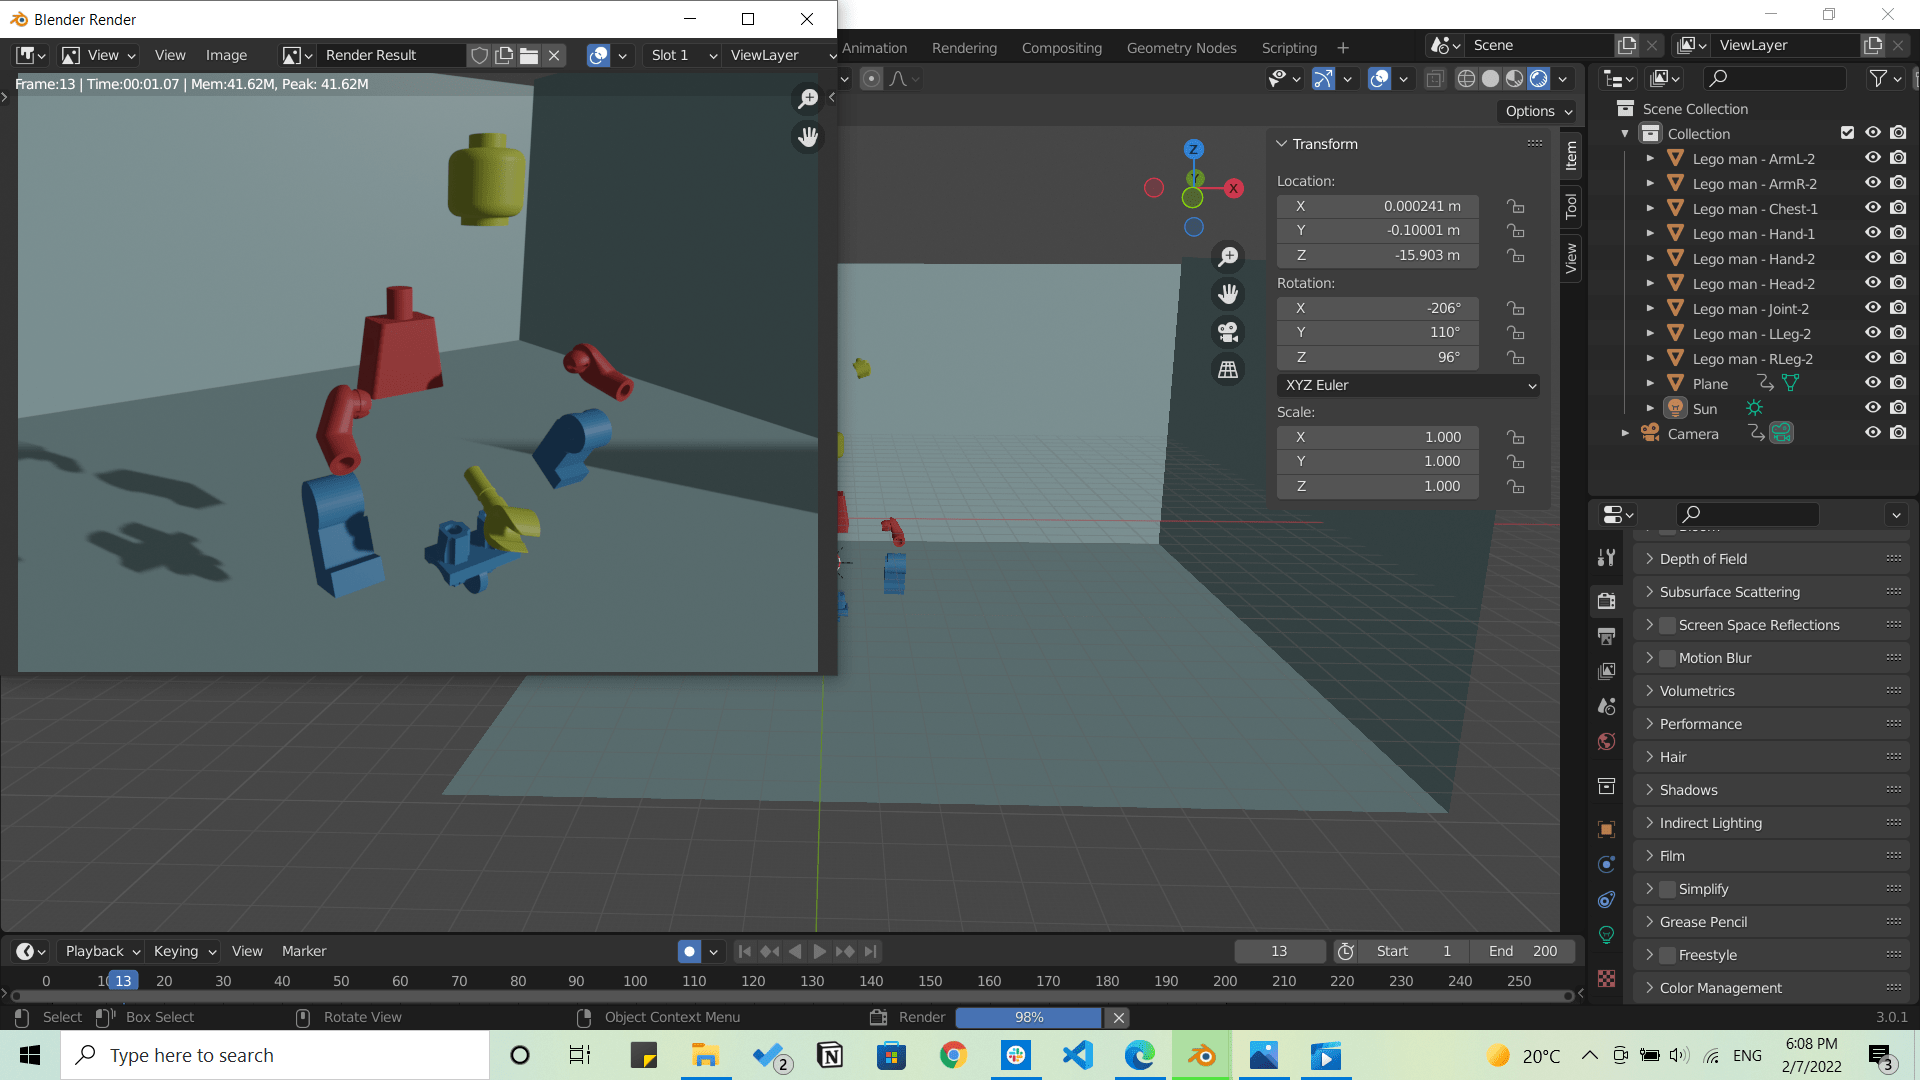This screenshot has height=1080, width=1920.
Task: Cancel the render job progress
Action: (x=1119, y=1017)
